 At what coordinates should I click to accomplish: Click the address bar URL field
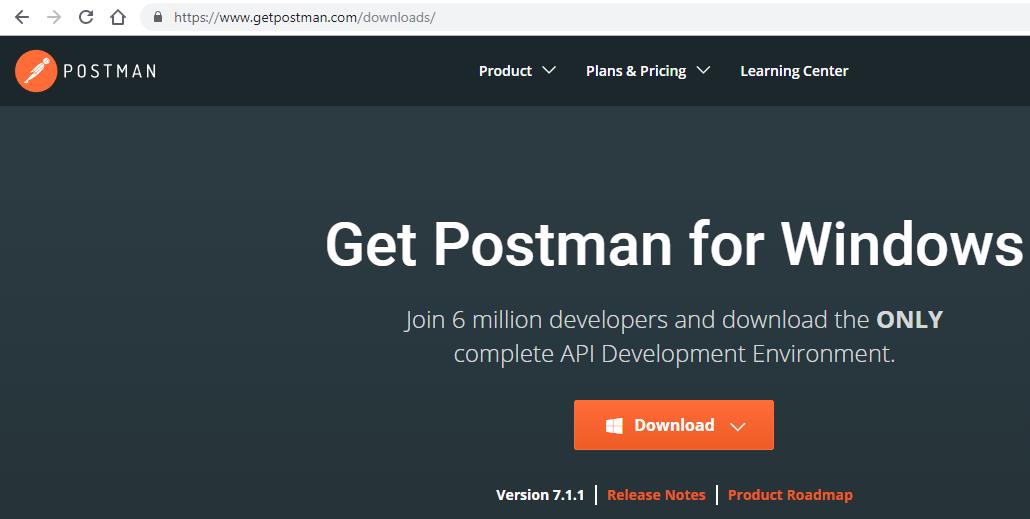[x=585, y=17]
